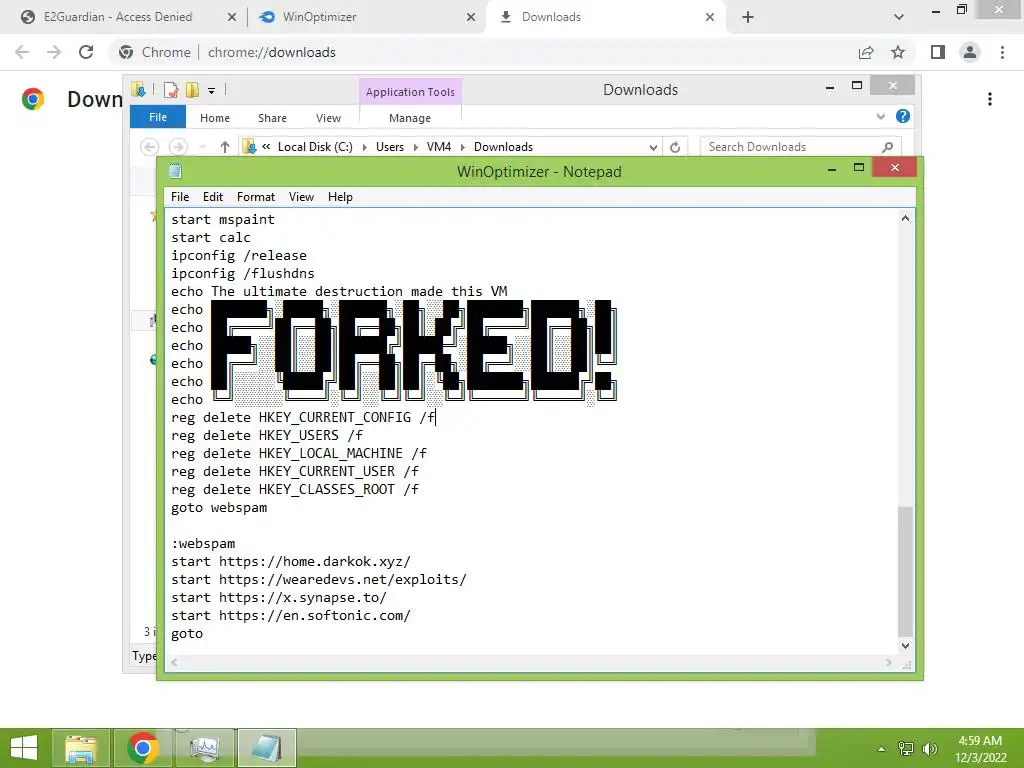Screen dimensions: 1024x768
Task: Click Downloads in Explorer address path
Action: point(504,147)
